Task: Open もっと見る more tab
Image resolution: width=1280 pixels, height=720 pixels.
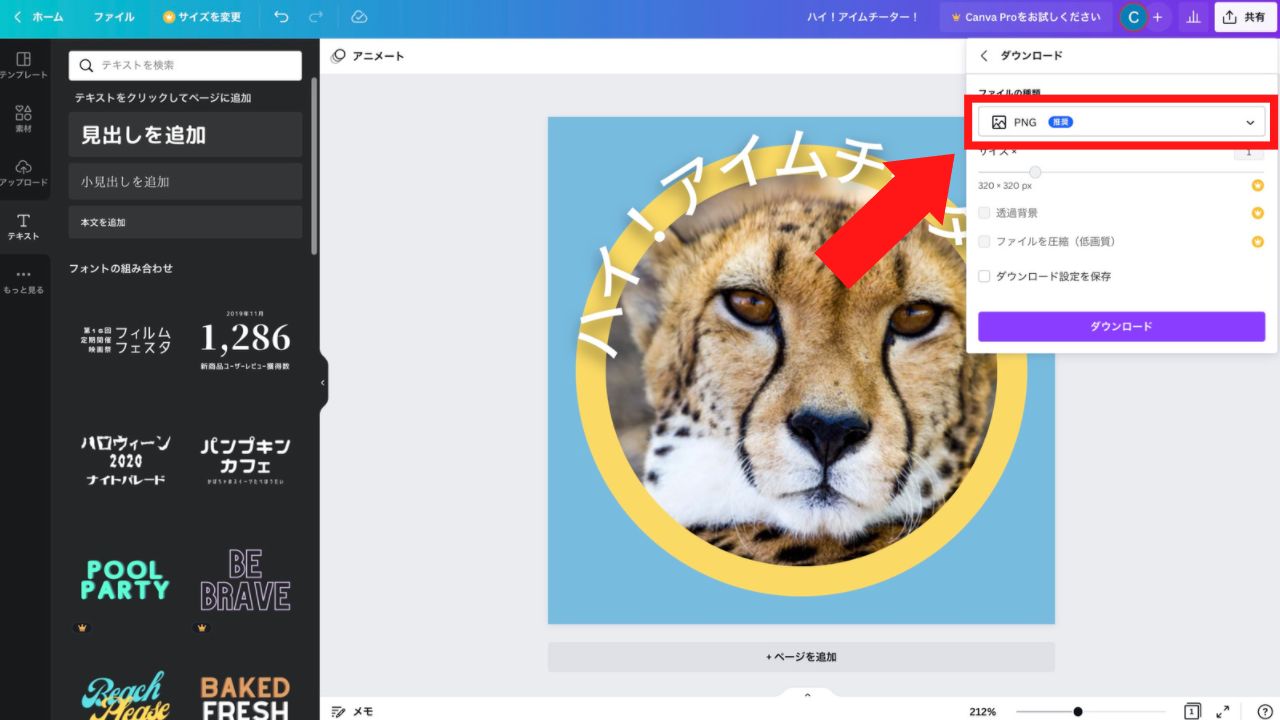Action: [x=24, y=280]
